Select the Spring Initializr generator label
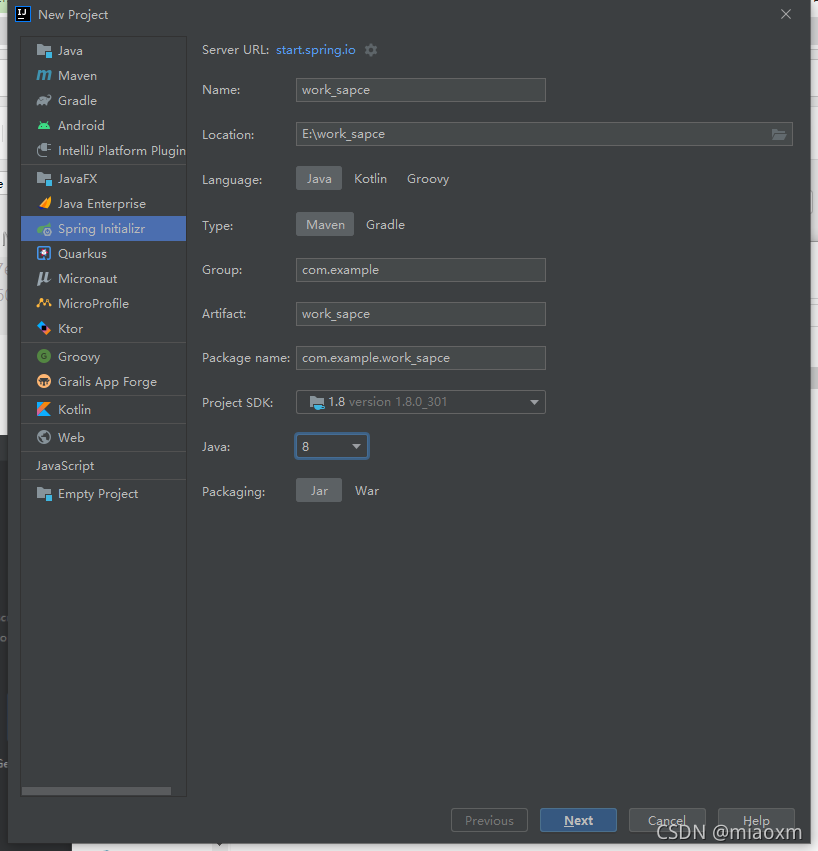This screenshot has width=818, height=851. (x=102, y=228)
